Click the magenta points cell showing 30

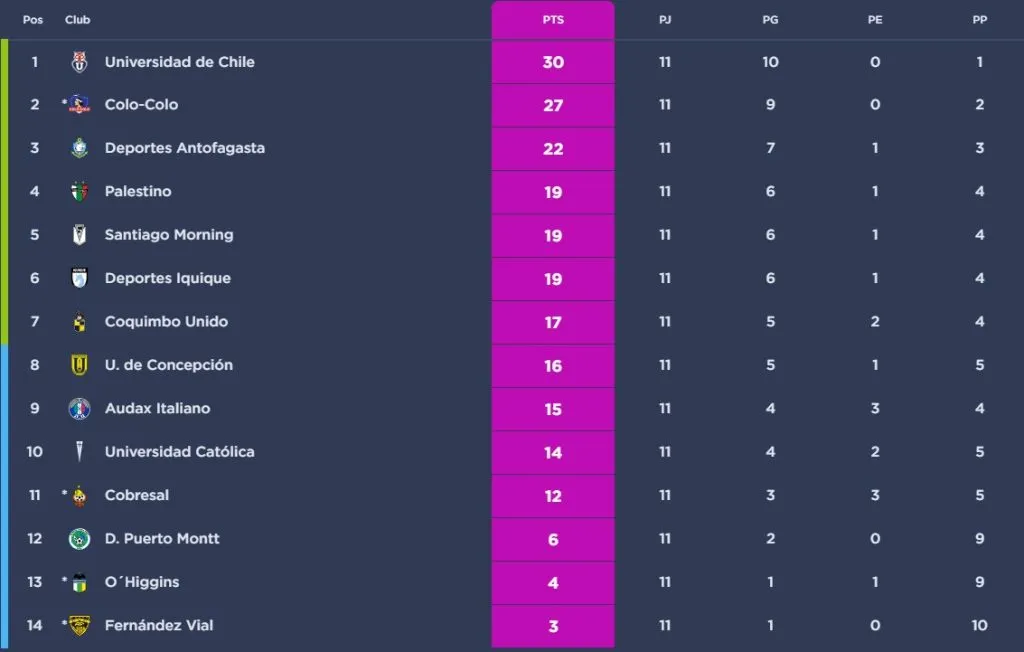pyautogui.click(x=553, y=61)
